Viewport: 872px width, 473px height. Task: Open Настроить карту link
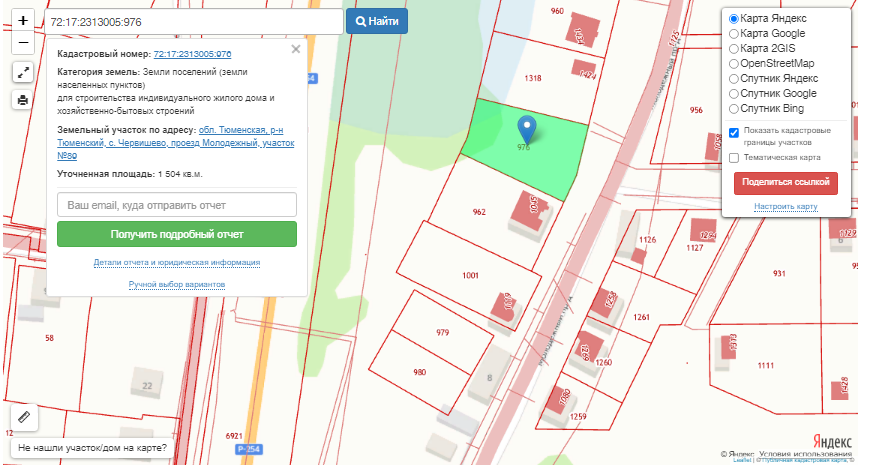point(786,206)
